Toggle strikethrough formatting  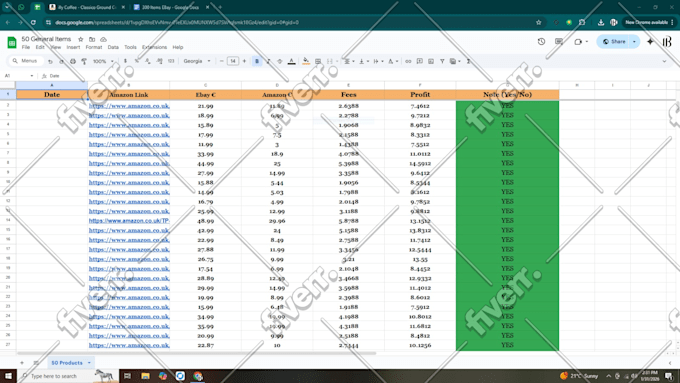[280, 61]
